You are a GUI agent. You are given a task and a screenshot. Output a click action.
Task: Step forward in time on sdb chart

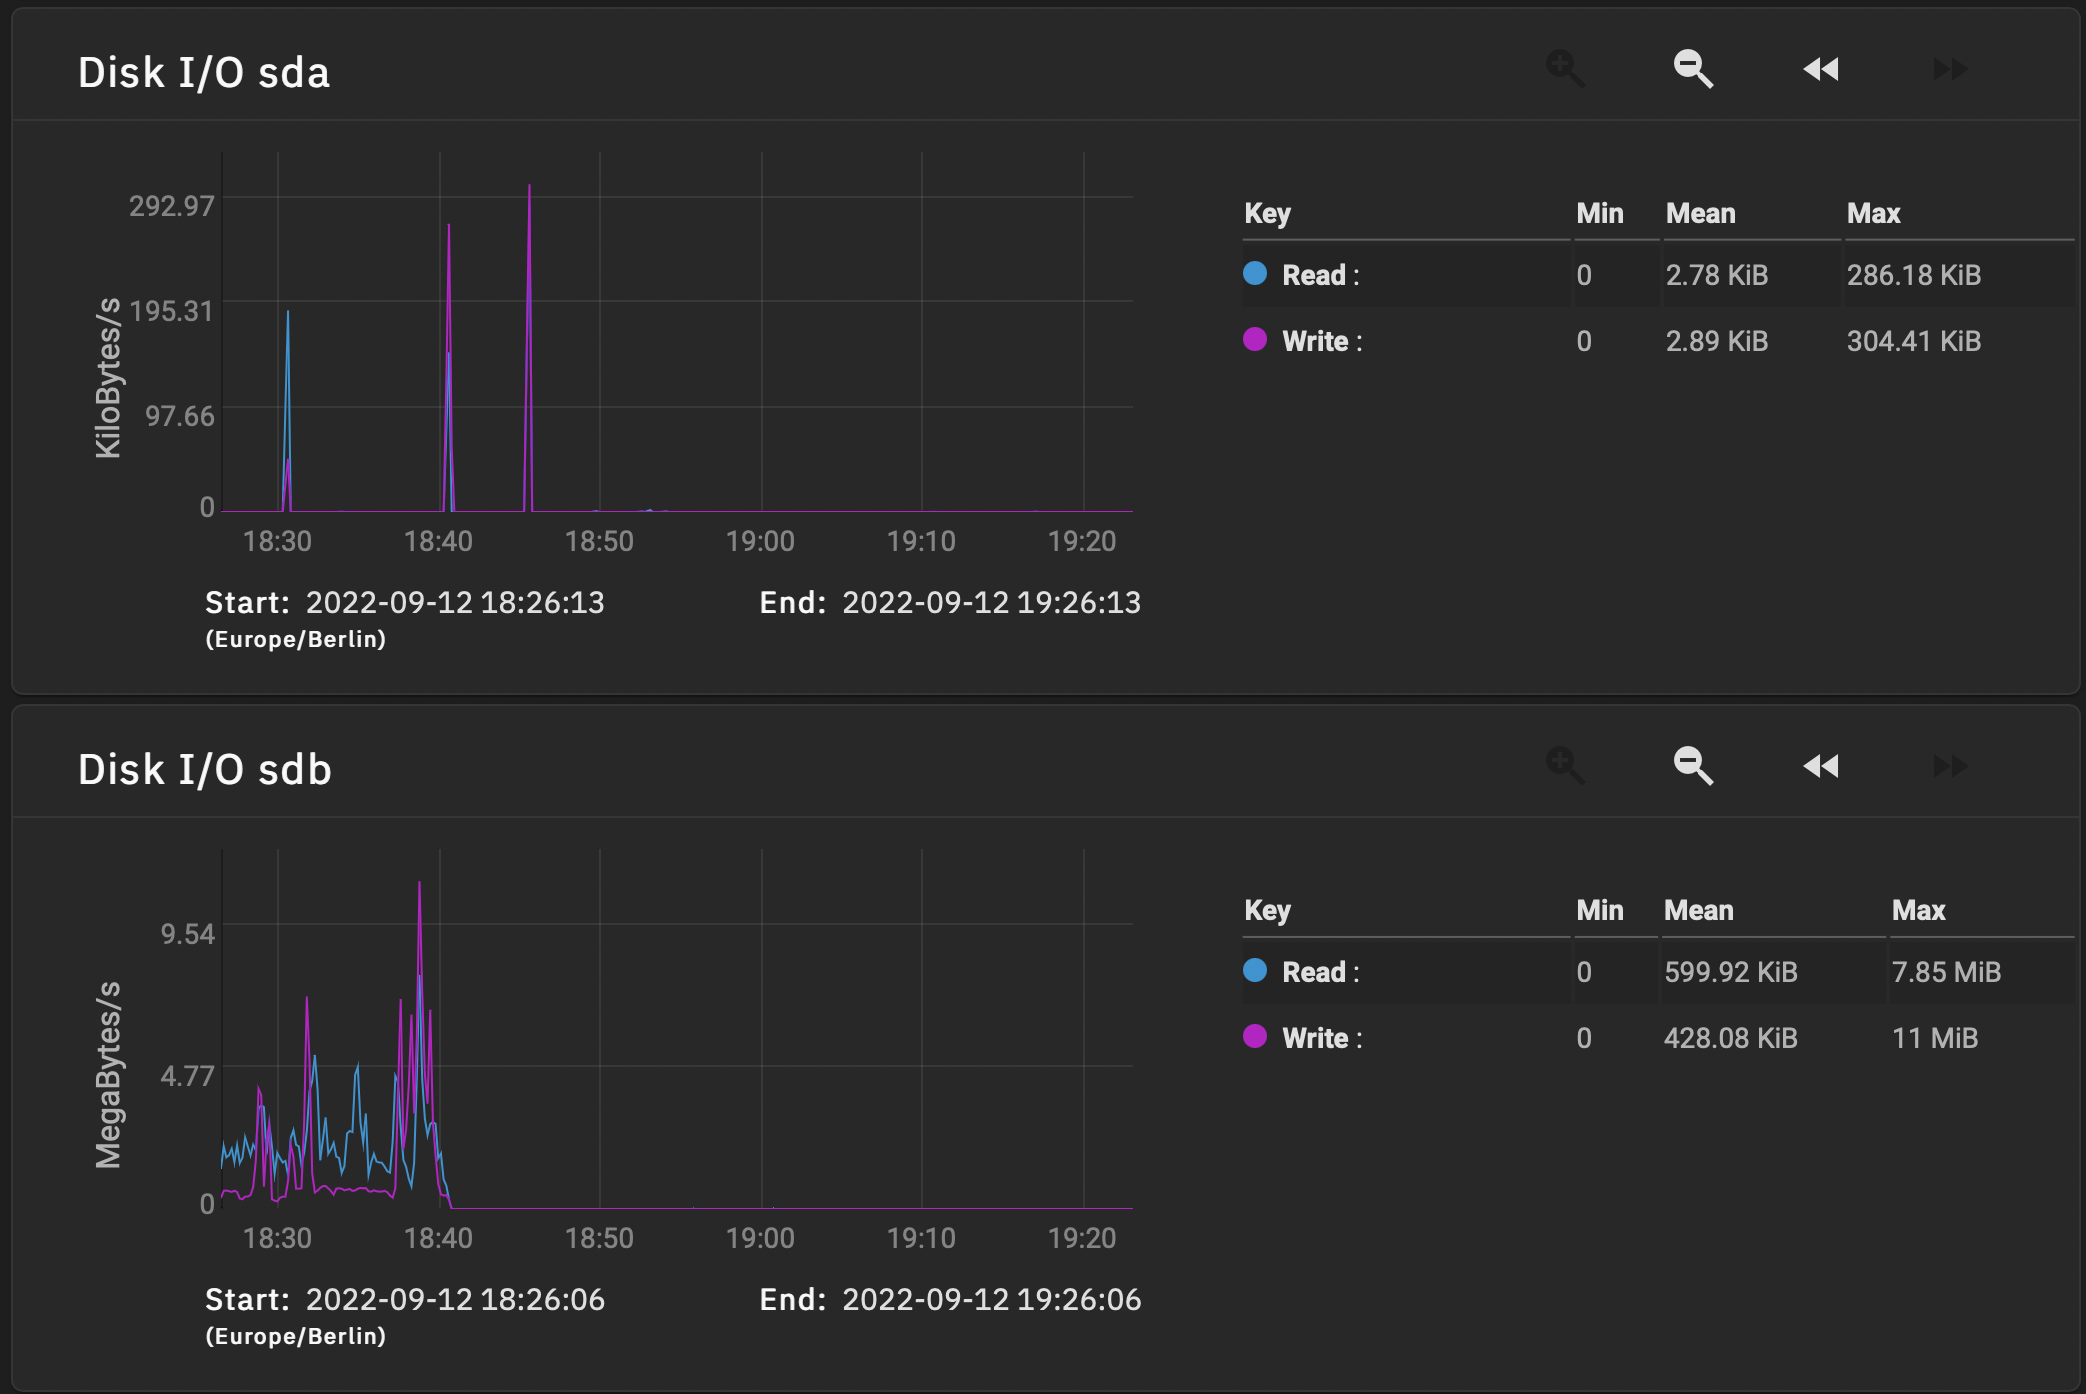coord(1949,766)
